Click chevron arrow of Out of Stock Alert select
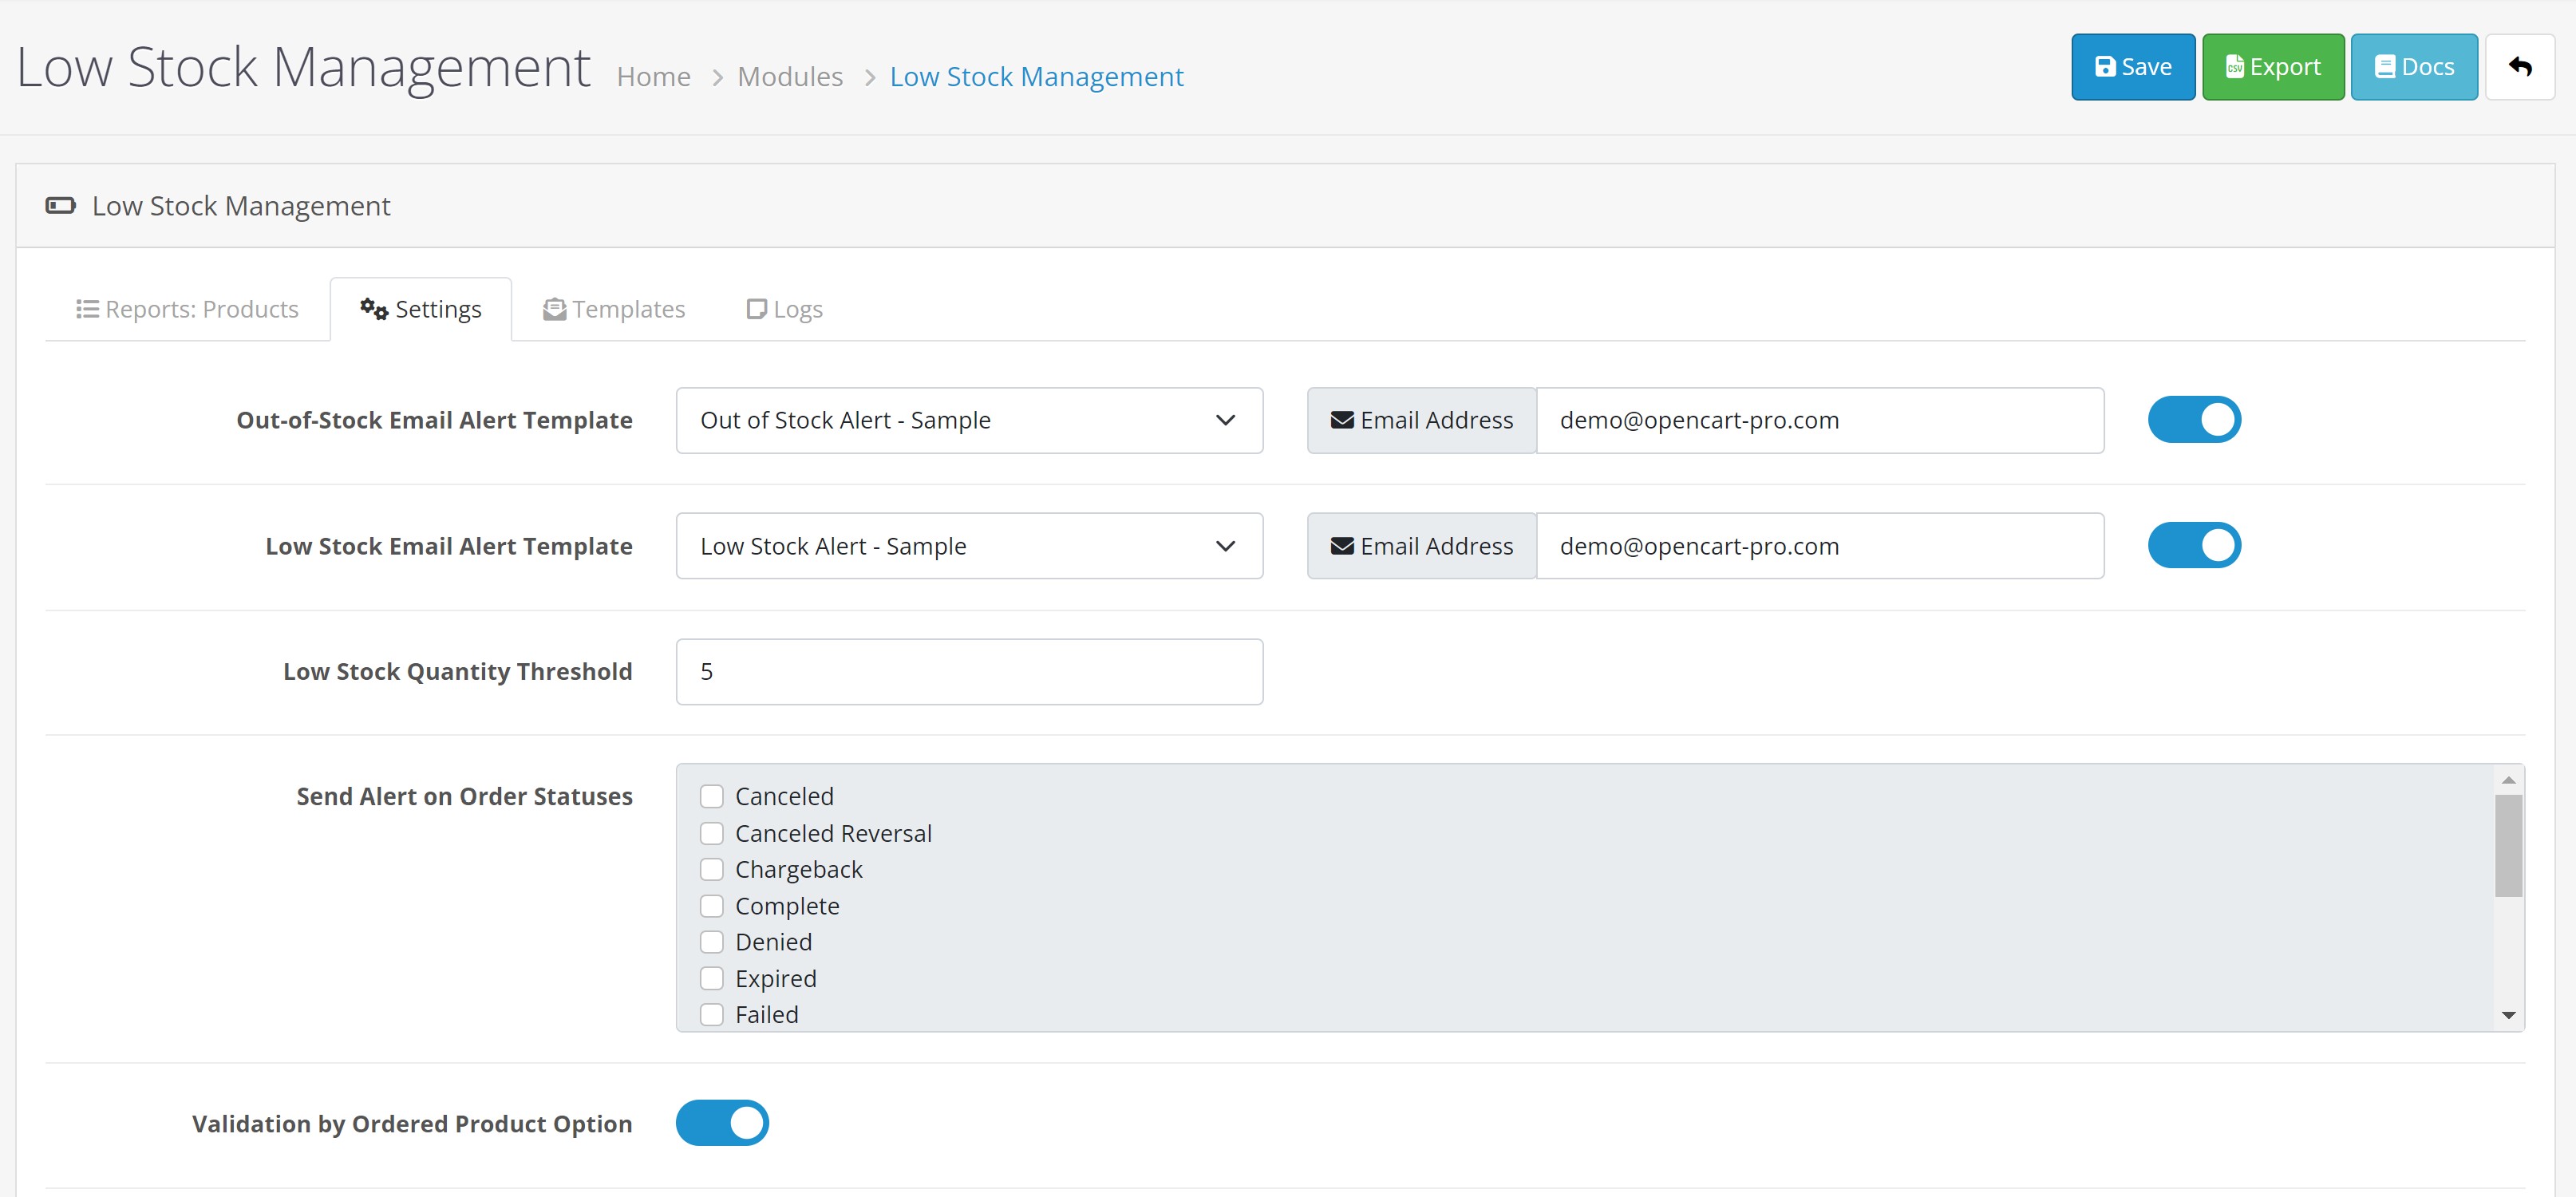Screen dimensions: 2576x1197 (1225, 420)
